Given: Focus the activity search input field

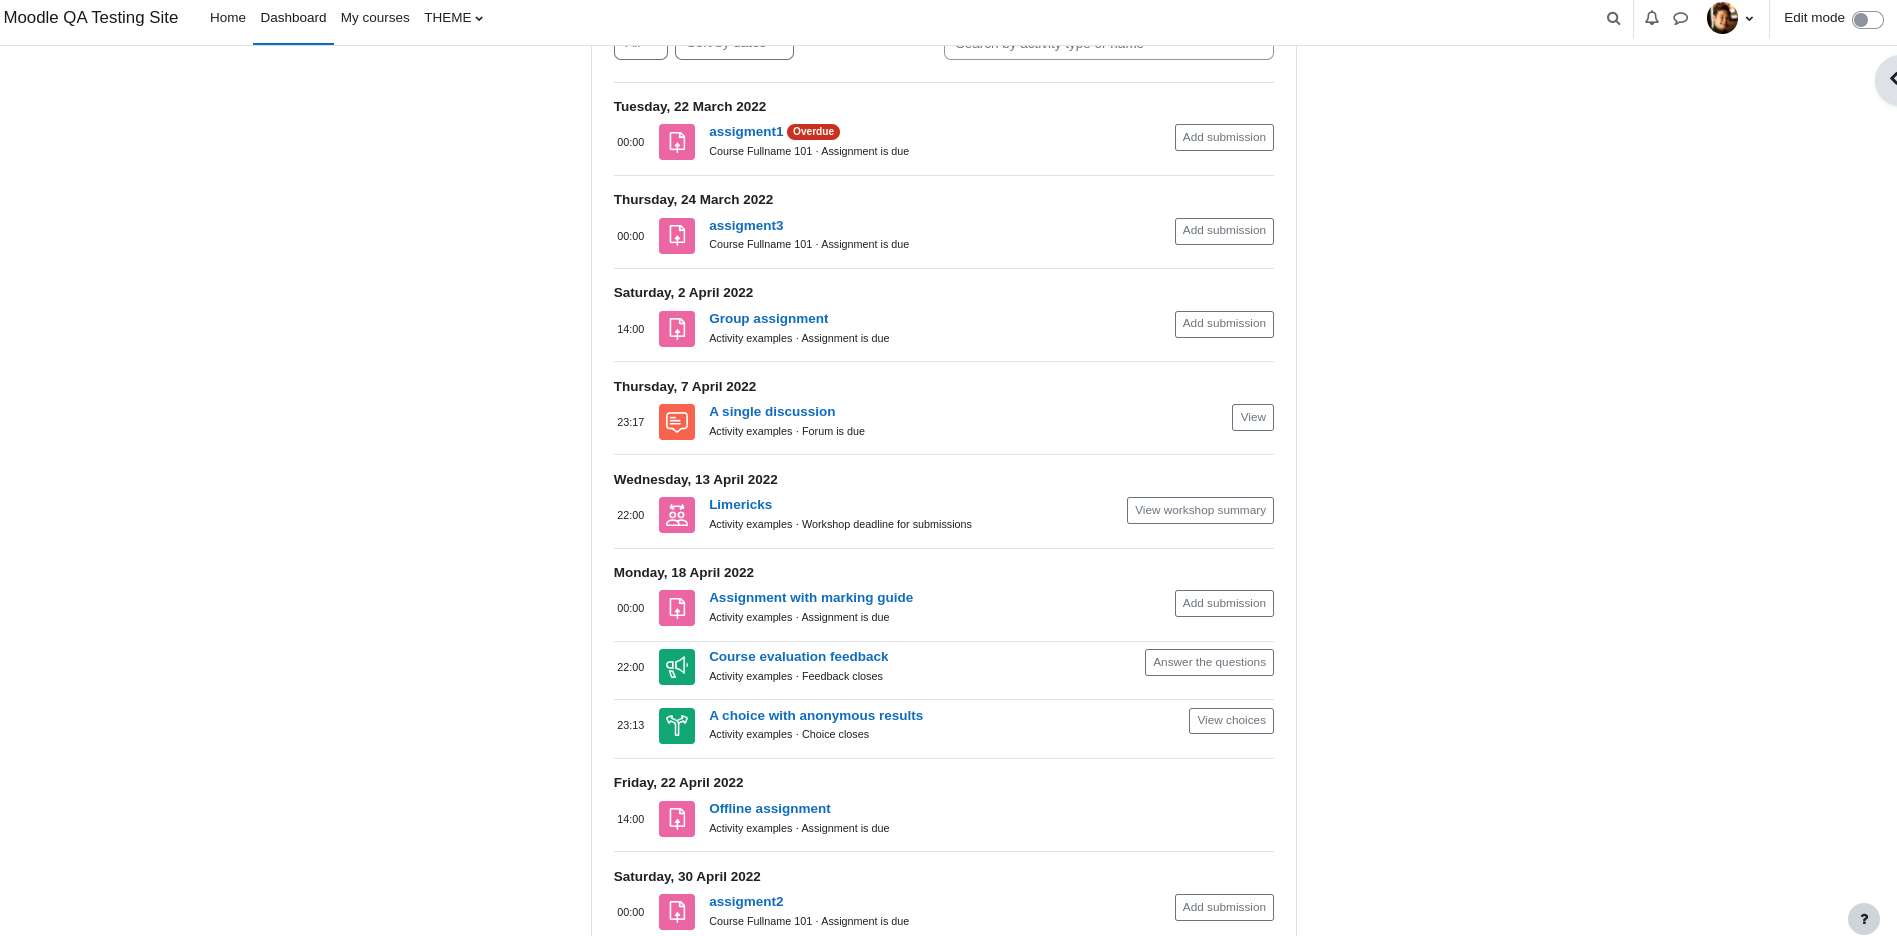Looking at the screenshot, I should 1109,46.
